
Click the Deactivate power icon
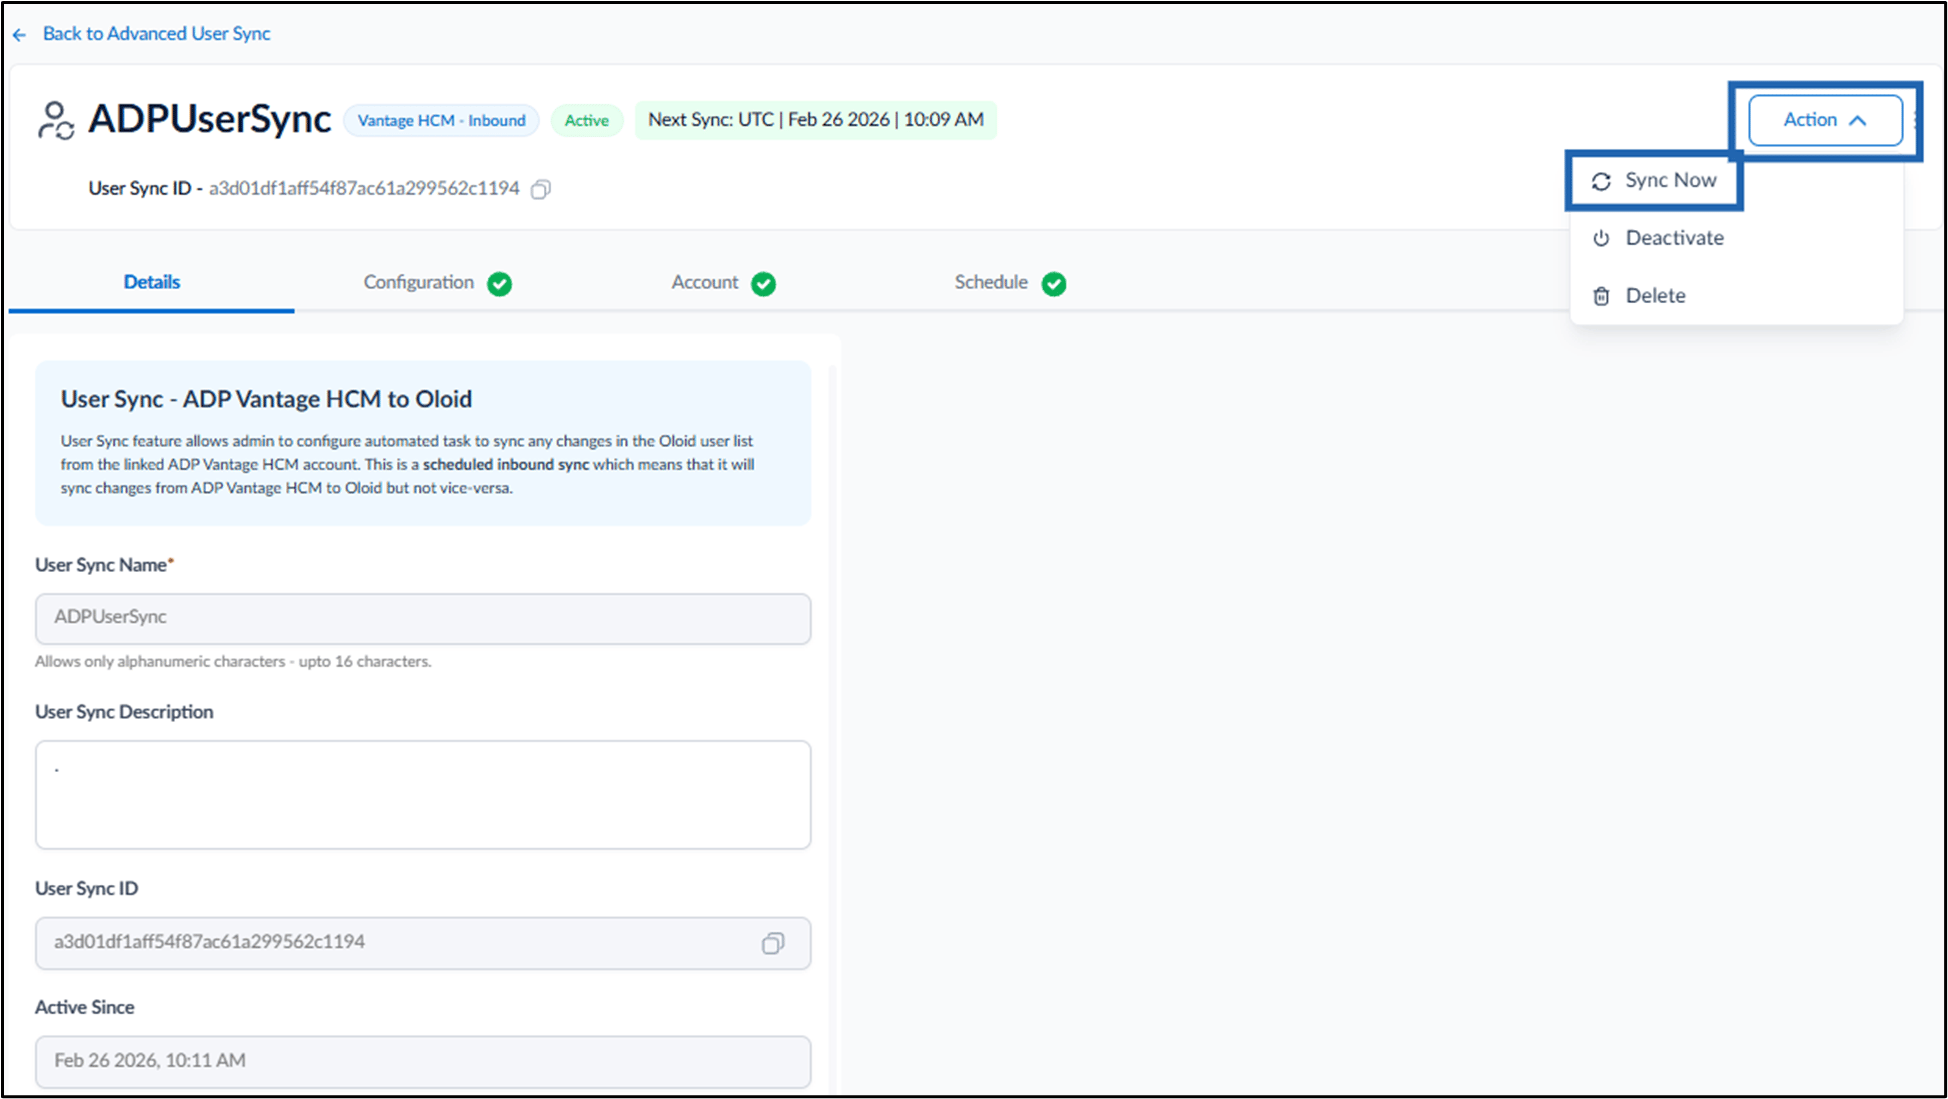click(x=1601, y=238)
